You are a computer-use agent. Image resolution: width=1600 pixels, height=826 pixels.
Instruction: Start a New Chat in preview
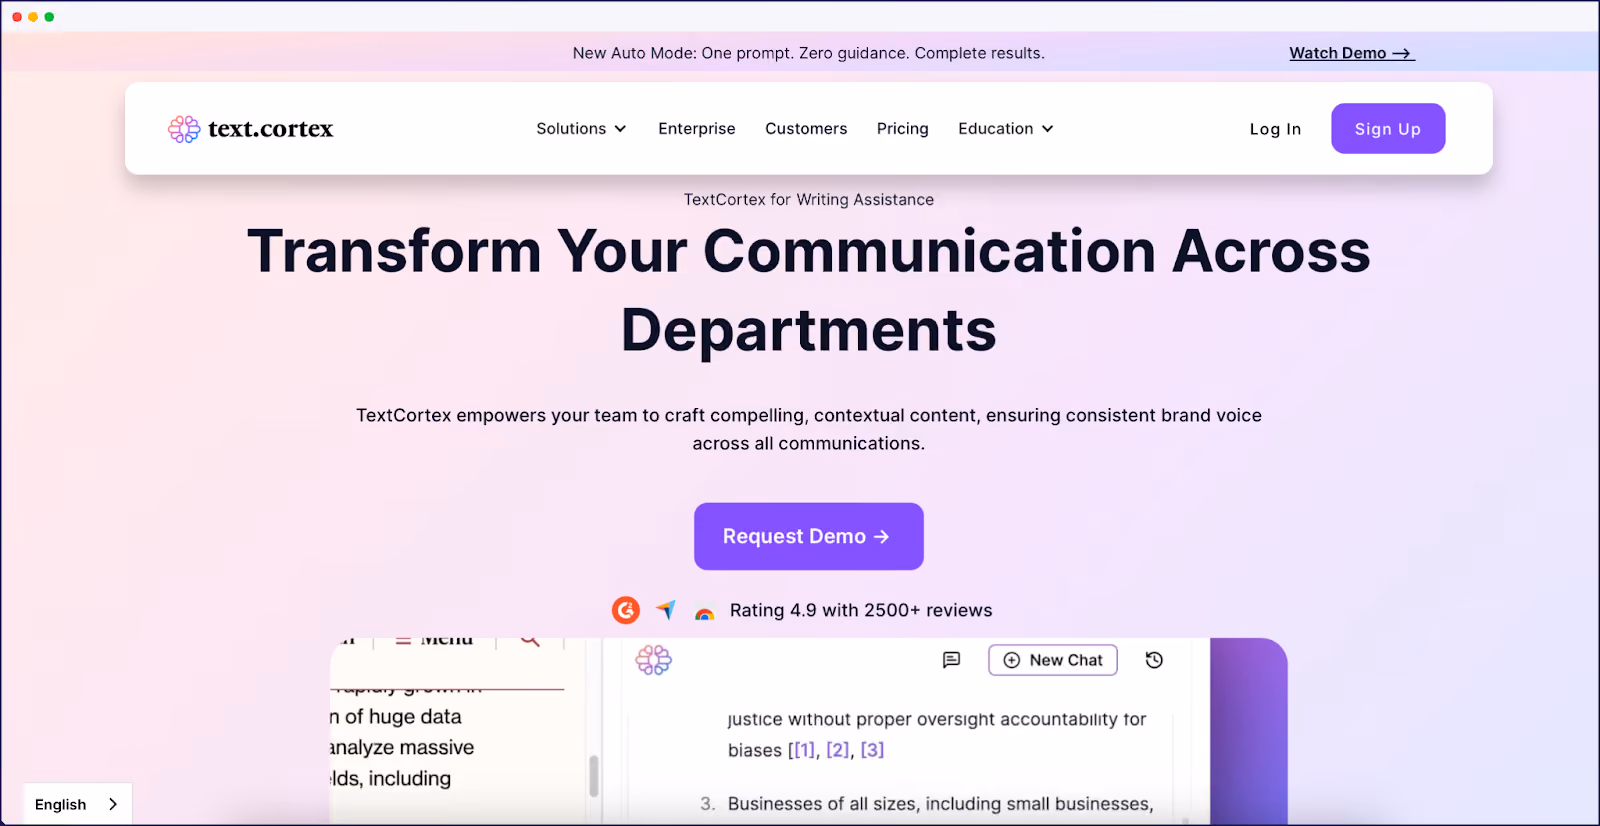coord(1053,660)
